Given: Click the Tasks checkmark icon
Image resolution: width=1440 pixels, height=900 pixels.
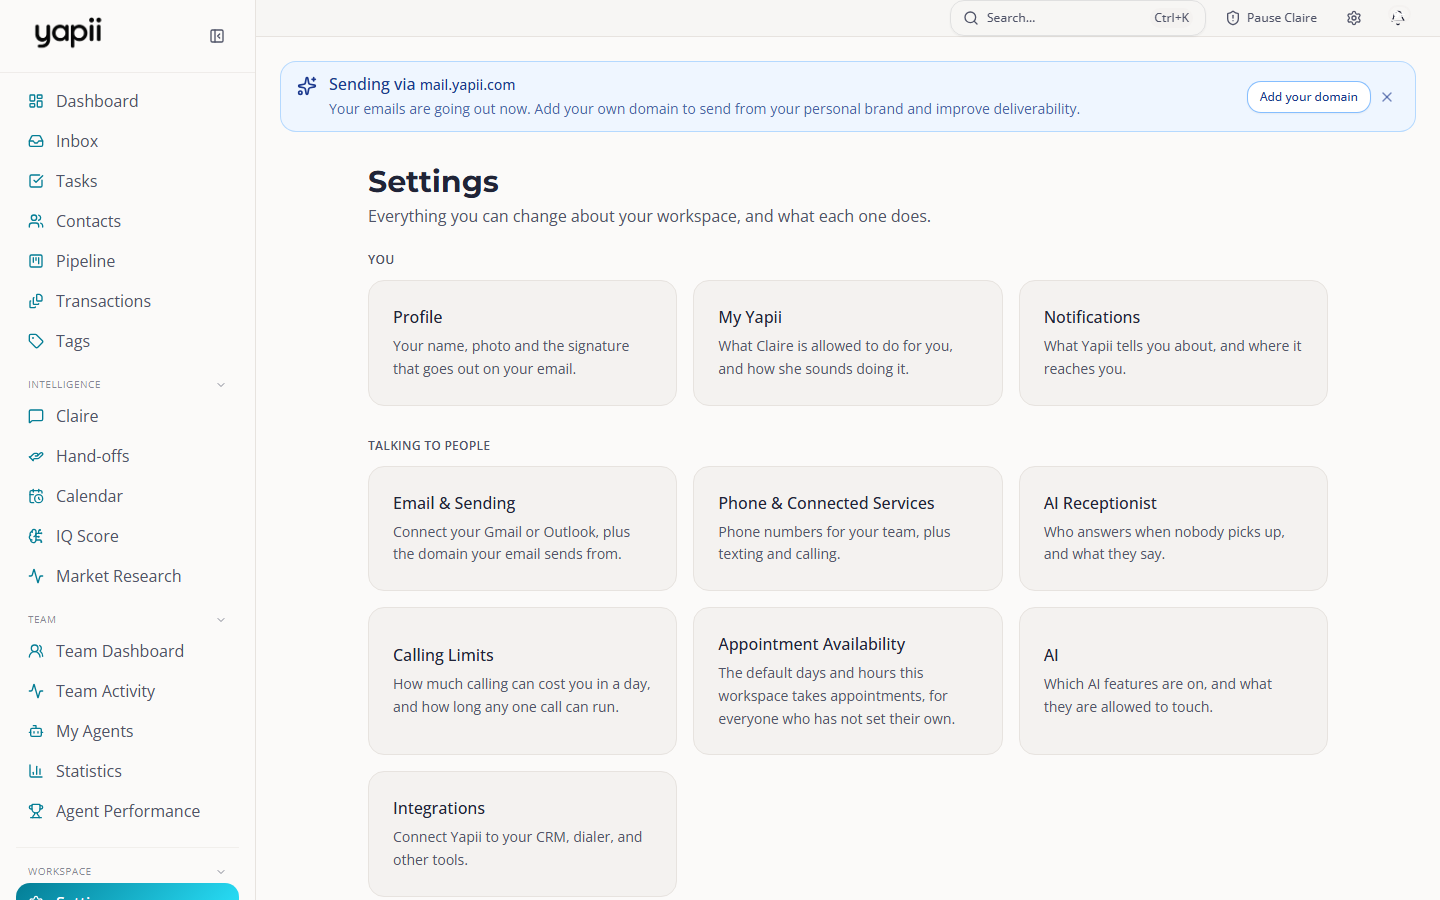Looking at the screenshot, I should pos(36,181).
